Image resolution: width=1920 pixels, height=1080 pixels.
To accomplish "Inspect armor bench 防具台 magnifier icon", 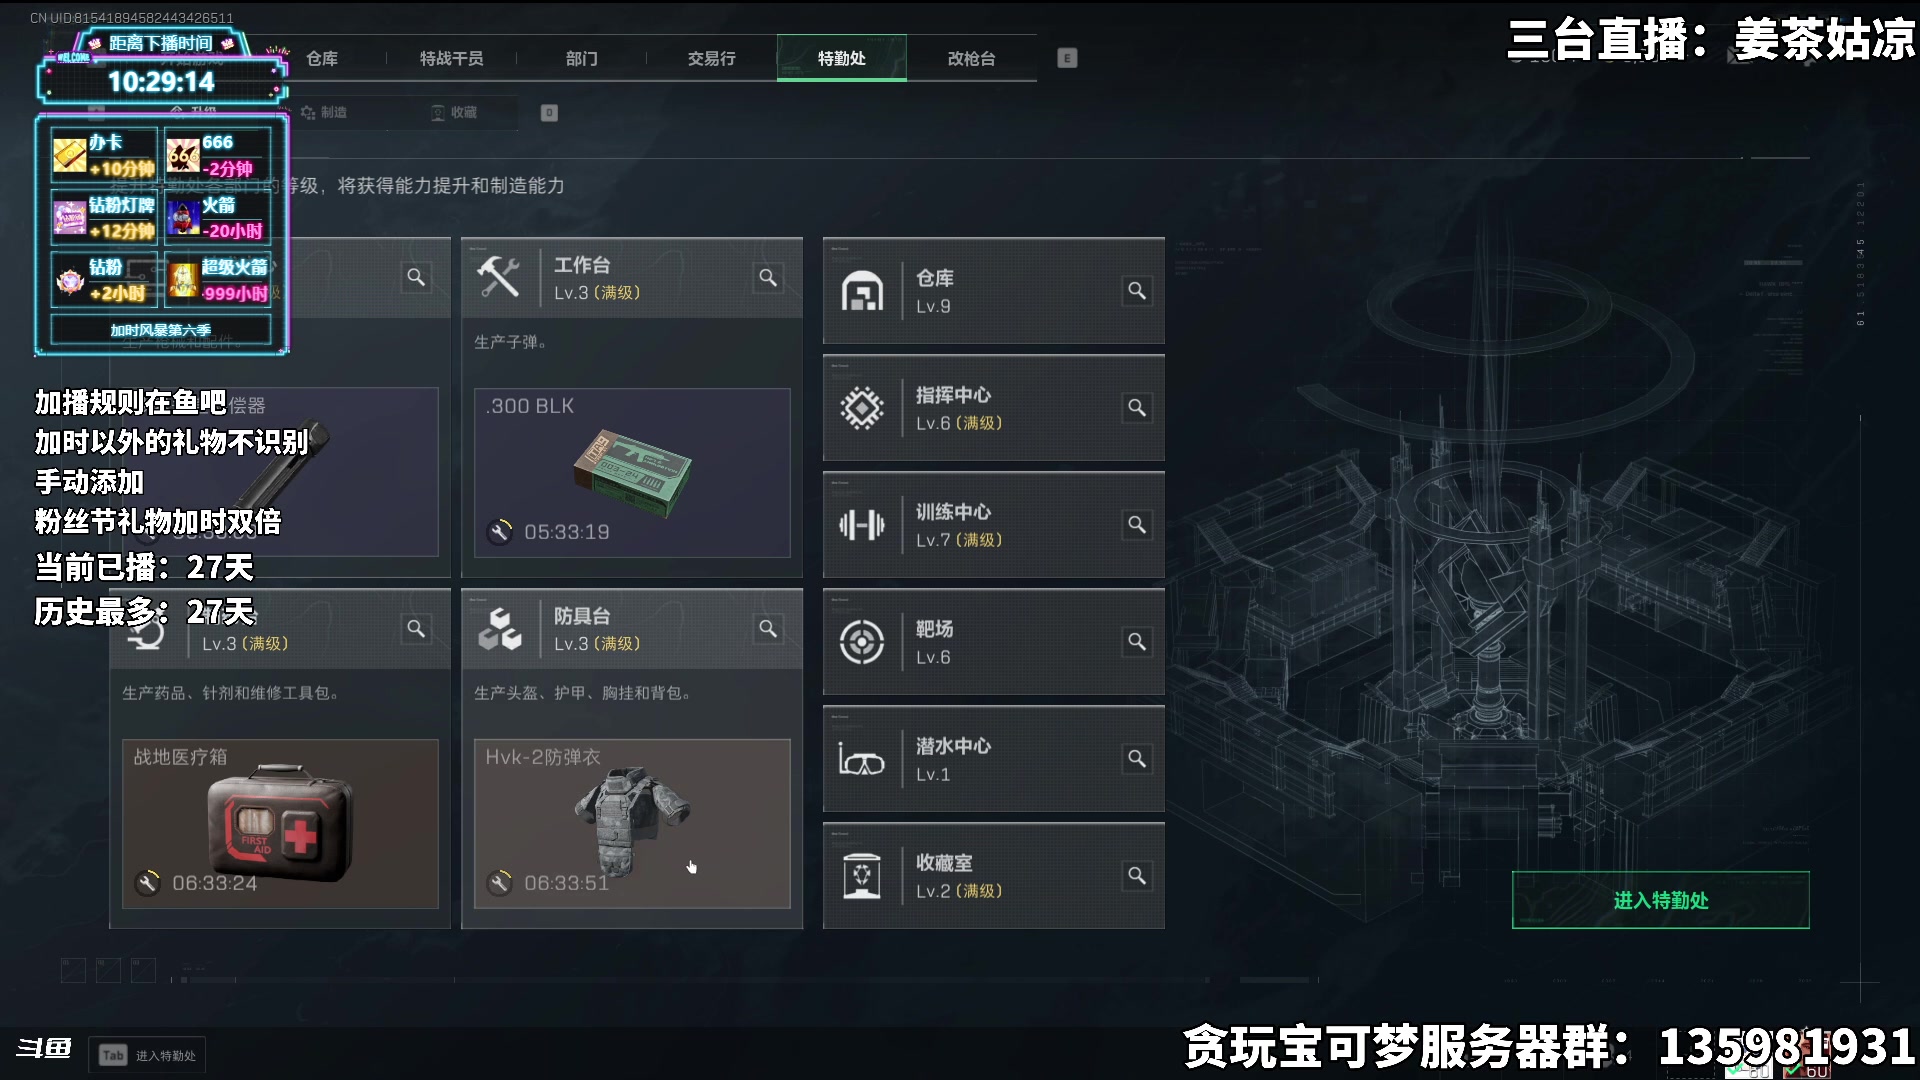I will coord(768,628).
